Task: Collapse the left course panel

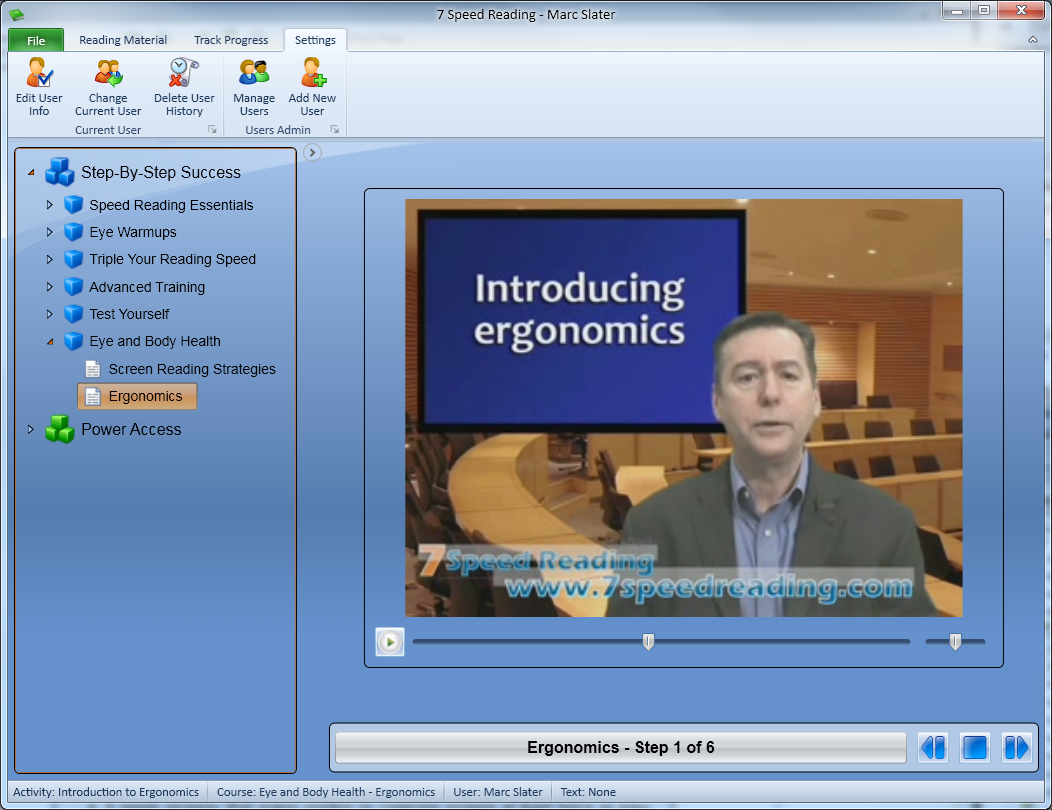Action: (x=312, y=153)
